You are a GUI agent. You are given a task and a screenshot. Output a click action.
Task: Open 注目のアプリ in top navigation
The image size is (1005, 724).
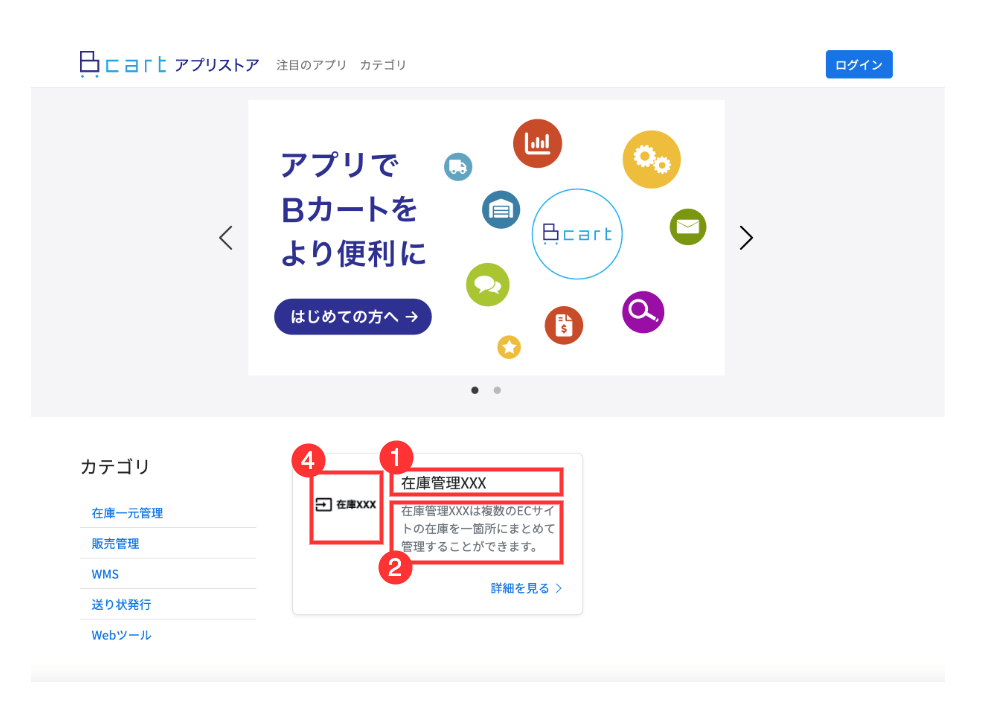(x=312, y=65)
